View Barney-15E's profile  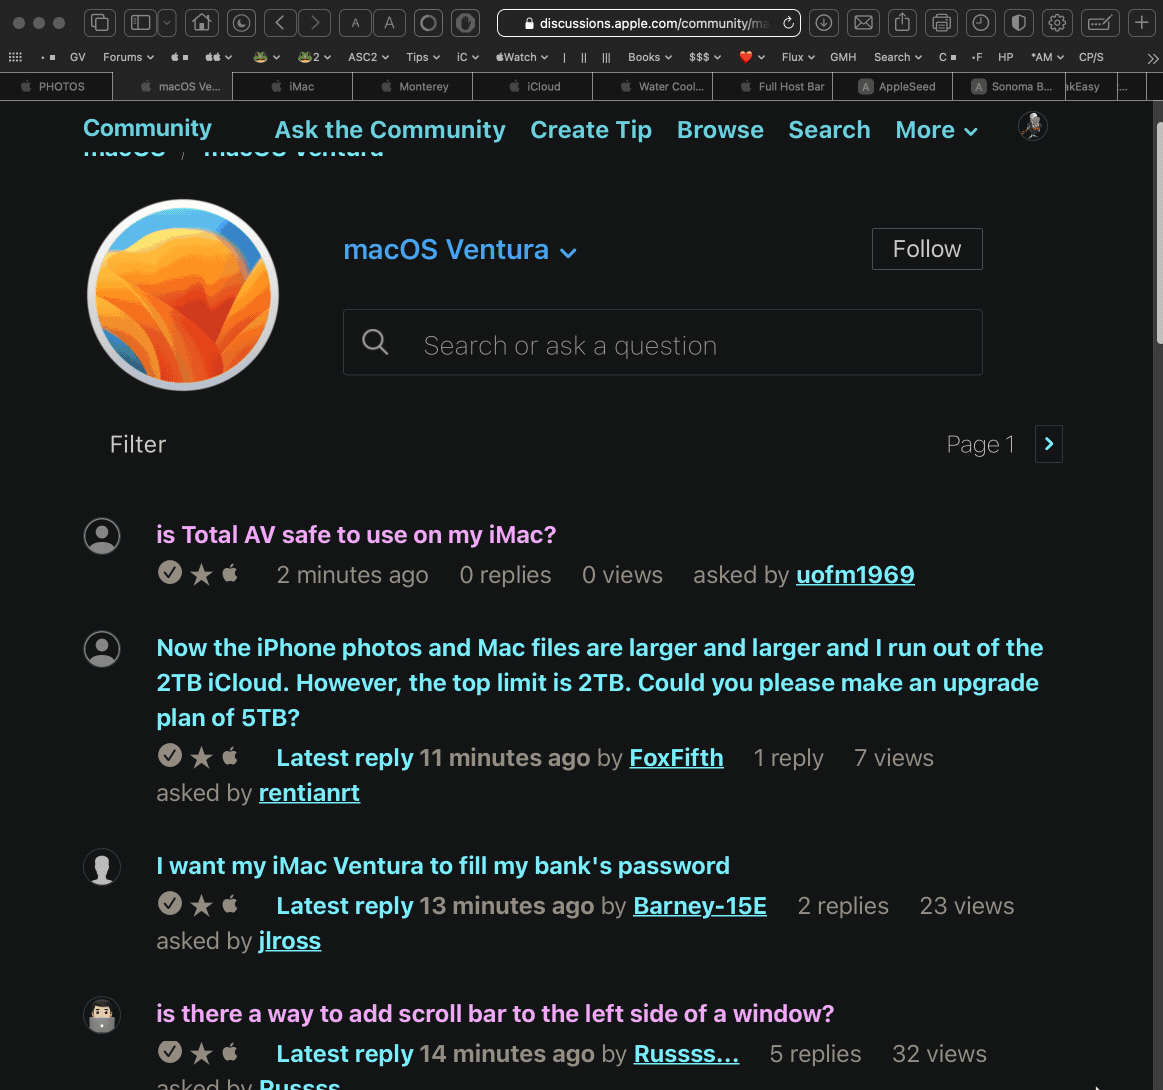tap(700, 906)
